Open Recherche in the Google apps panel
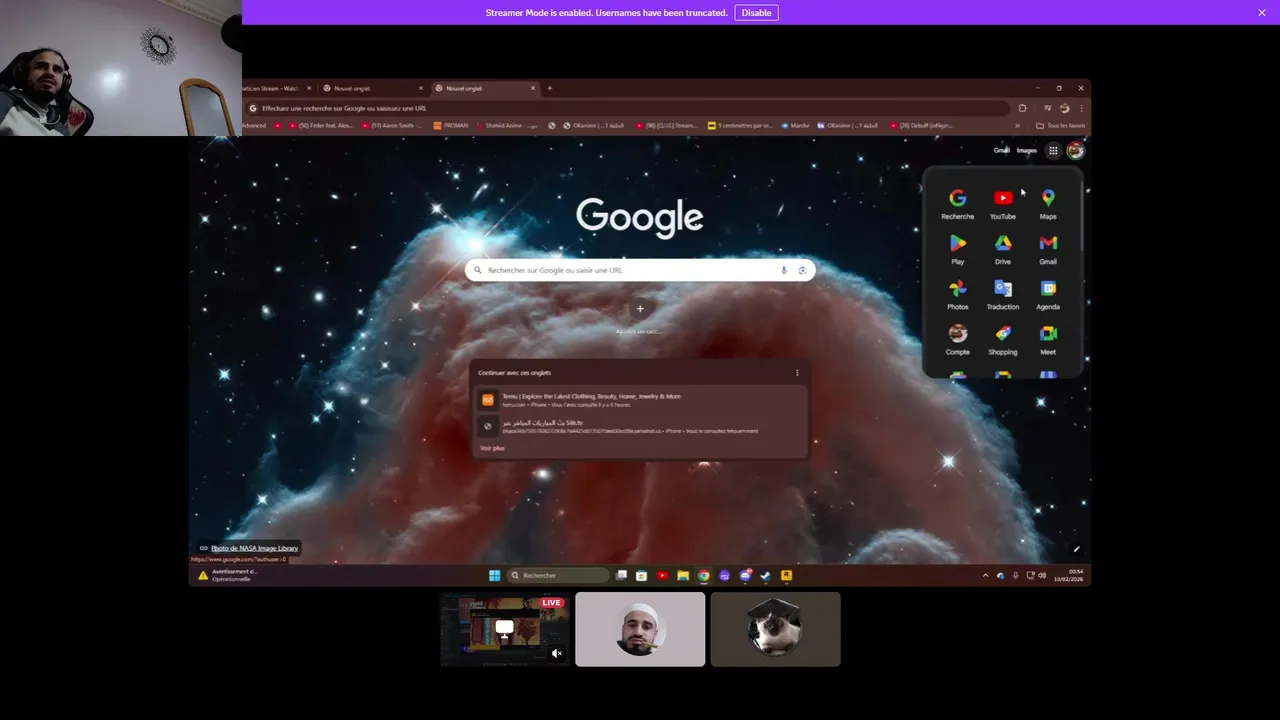 957,204
